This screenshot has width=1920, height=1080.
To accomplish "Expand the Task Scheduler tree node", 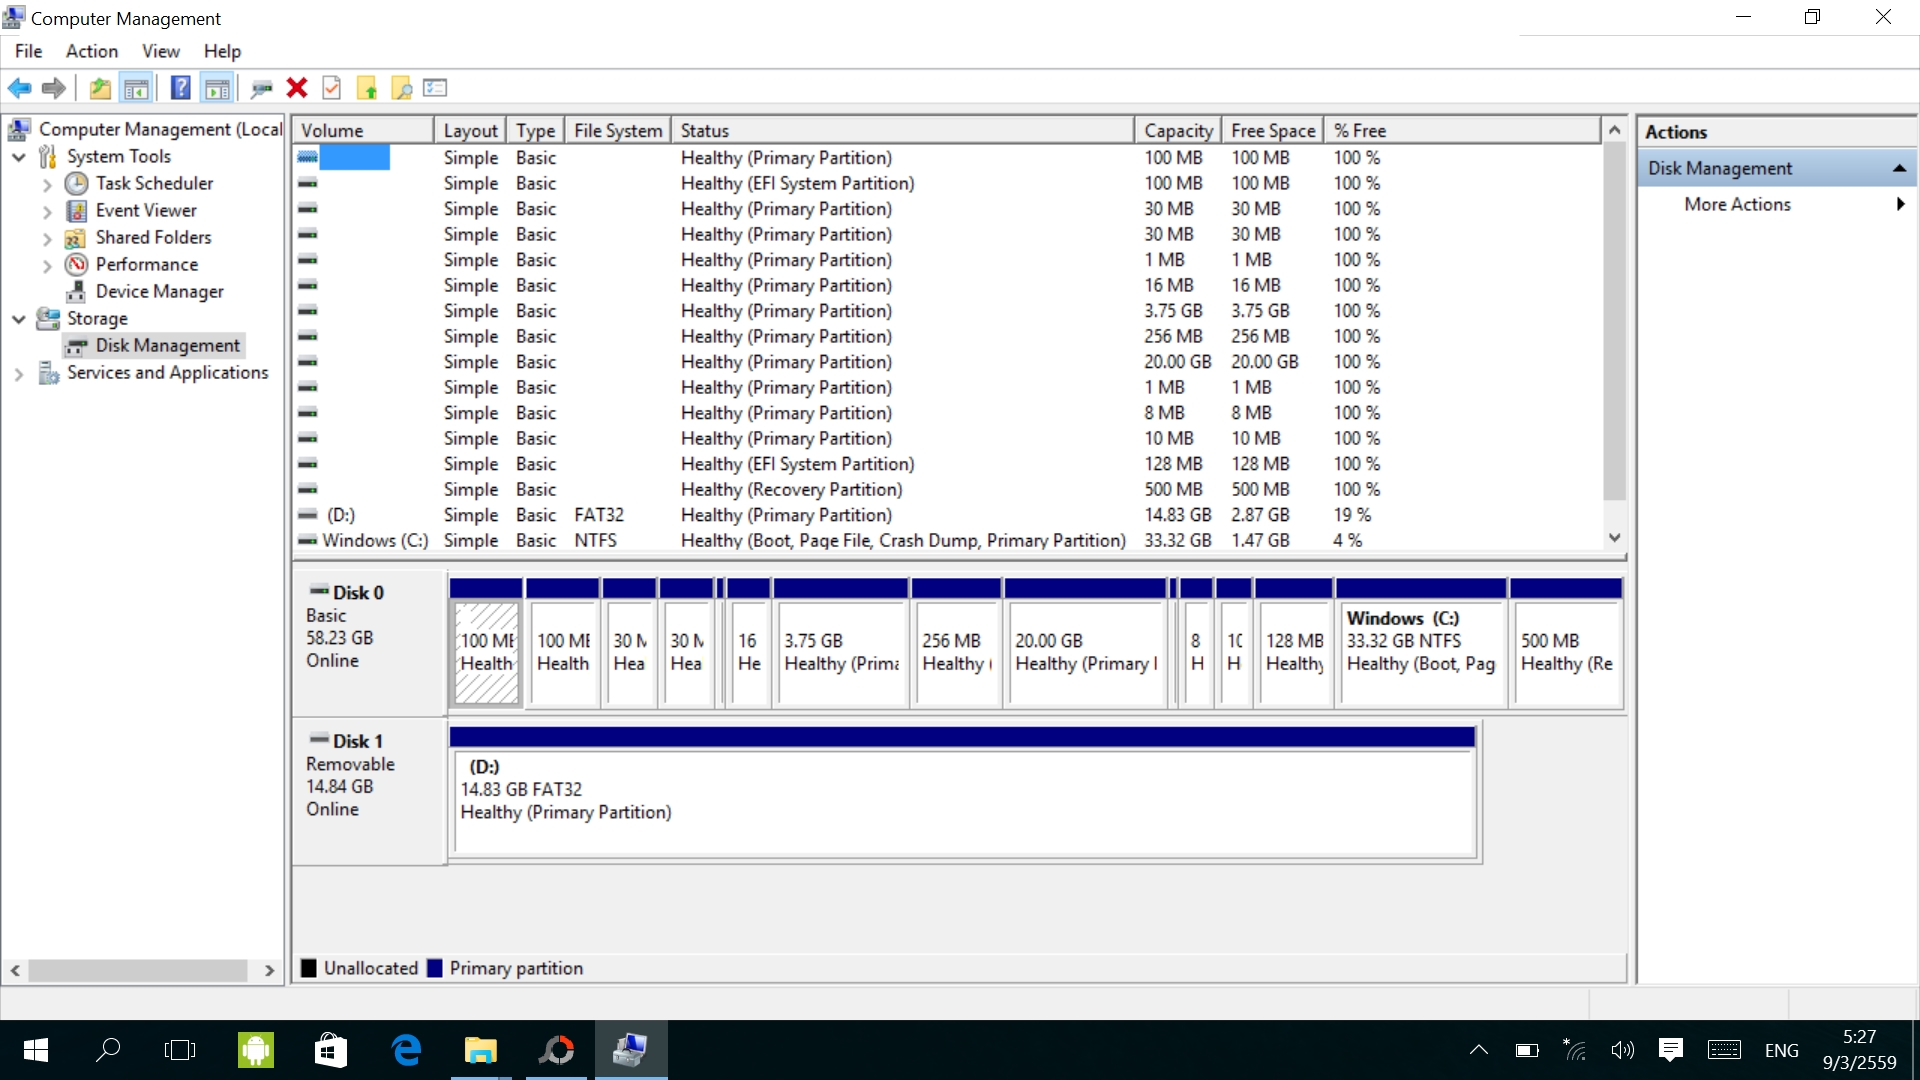I will [47, 184].
